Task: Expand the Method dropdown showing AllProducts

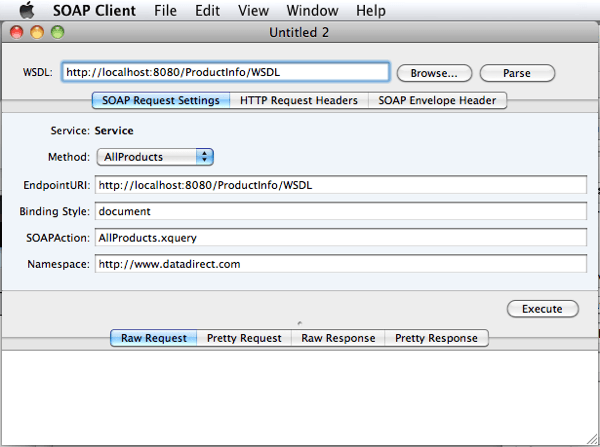Action: click(155, 157)
